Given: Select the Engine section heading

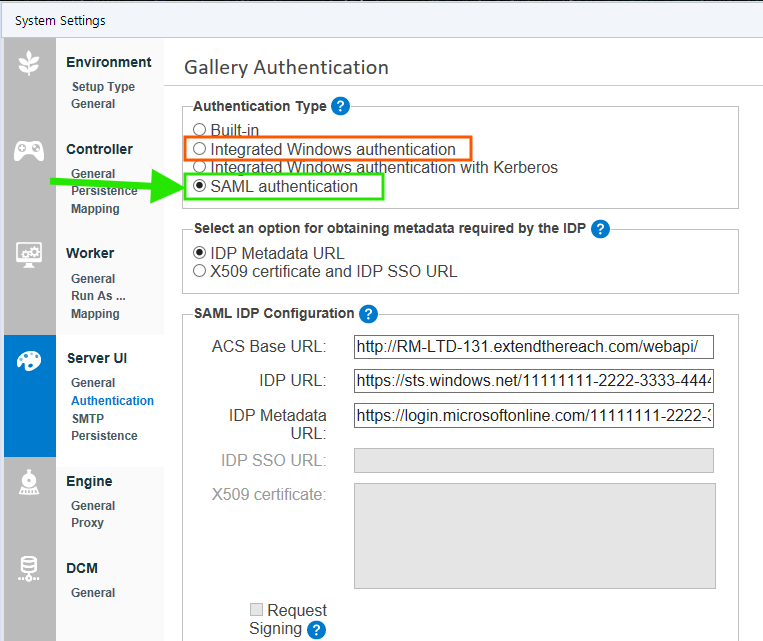Looking at the screenshot, I should click(89, 481).
